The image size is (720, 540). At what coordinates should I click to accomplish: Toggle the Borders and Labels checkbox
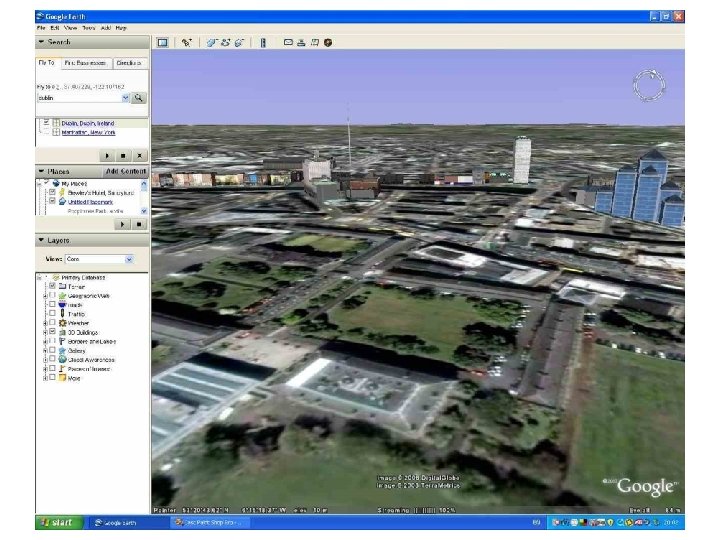pyautogui.click(x=52, y=341)
